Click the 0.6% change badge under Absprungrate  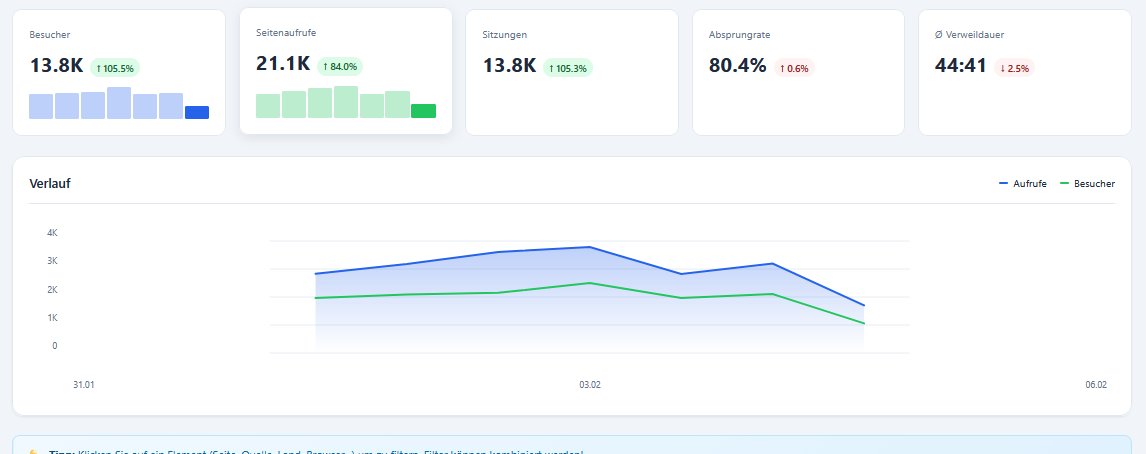click(794, 68)
